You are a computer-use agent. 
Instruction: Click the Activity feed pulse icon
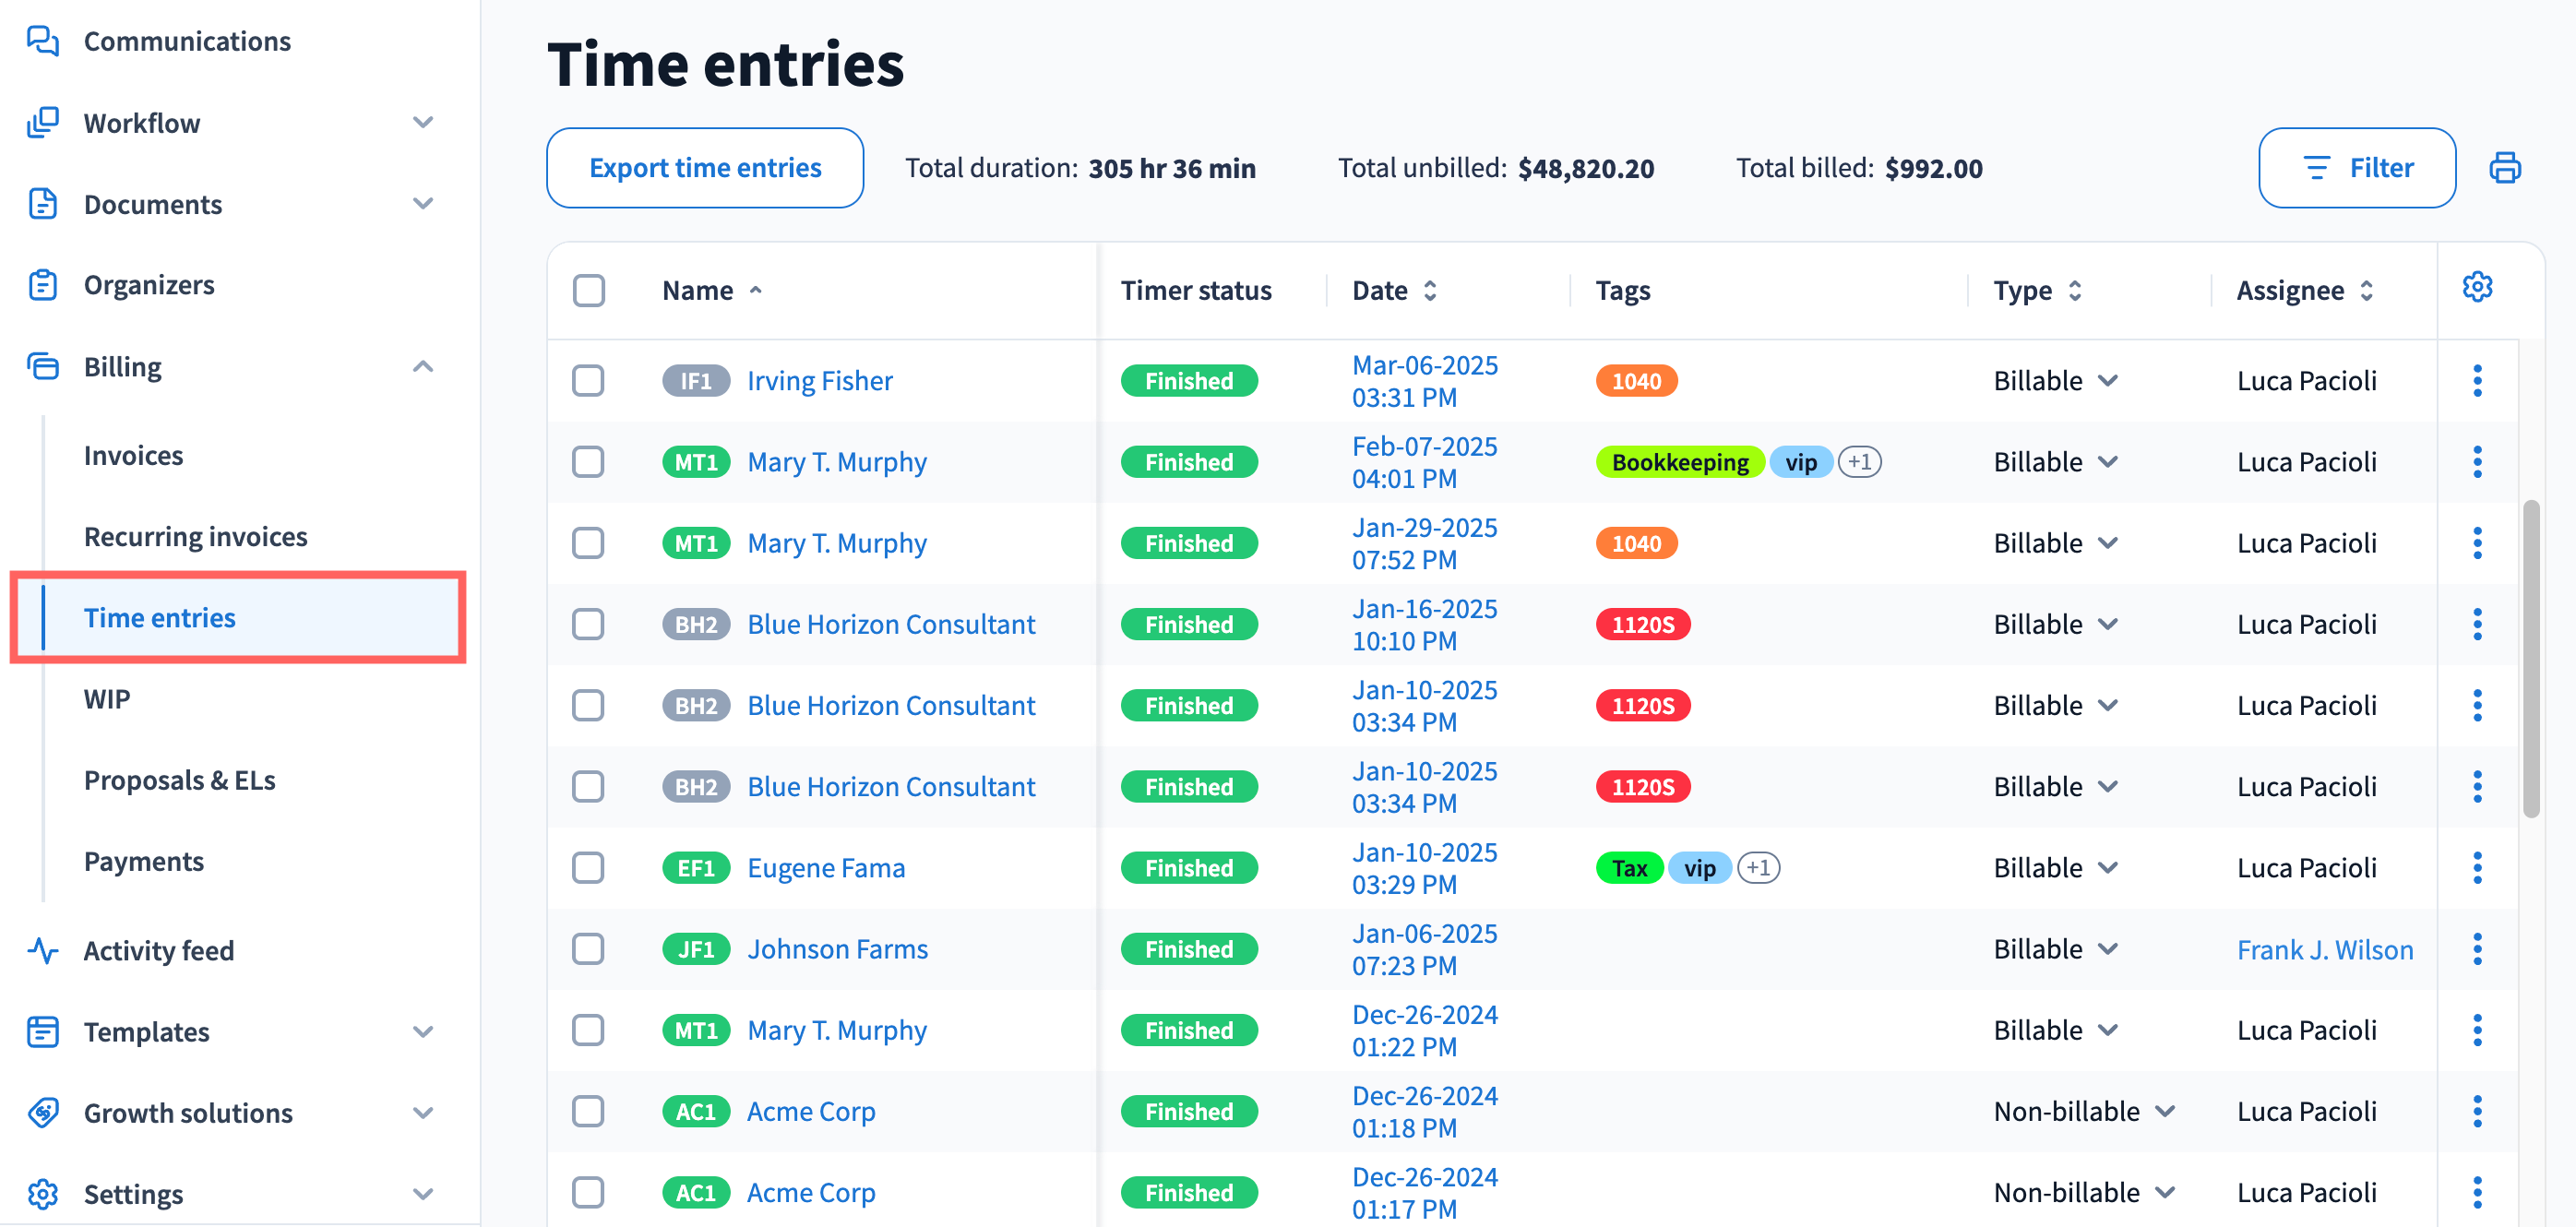[x=42, y=949]
